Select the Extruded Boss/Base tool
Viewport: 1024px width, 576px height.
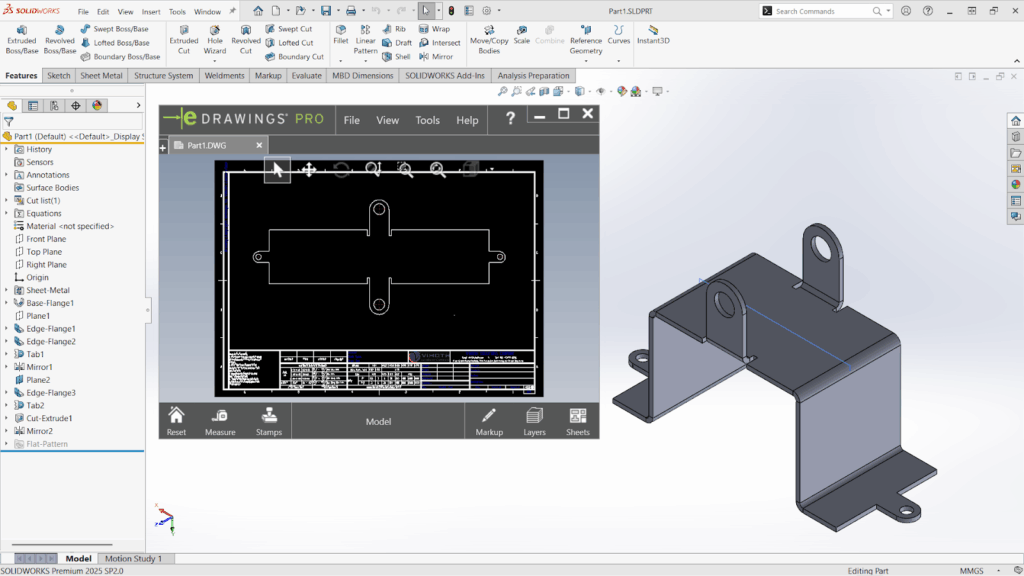point(22,40)
